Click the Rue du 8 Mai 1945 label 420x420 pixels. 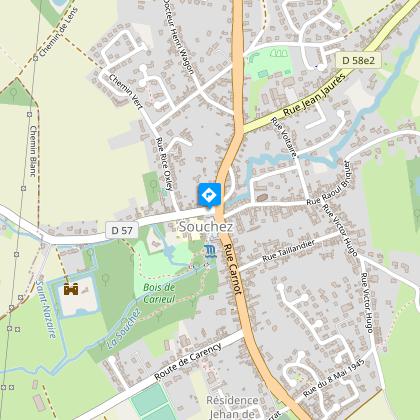[334, 378]
